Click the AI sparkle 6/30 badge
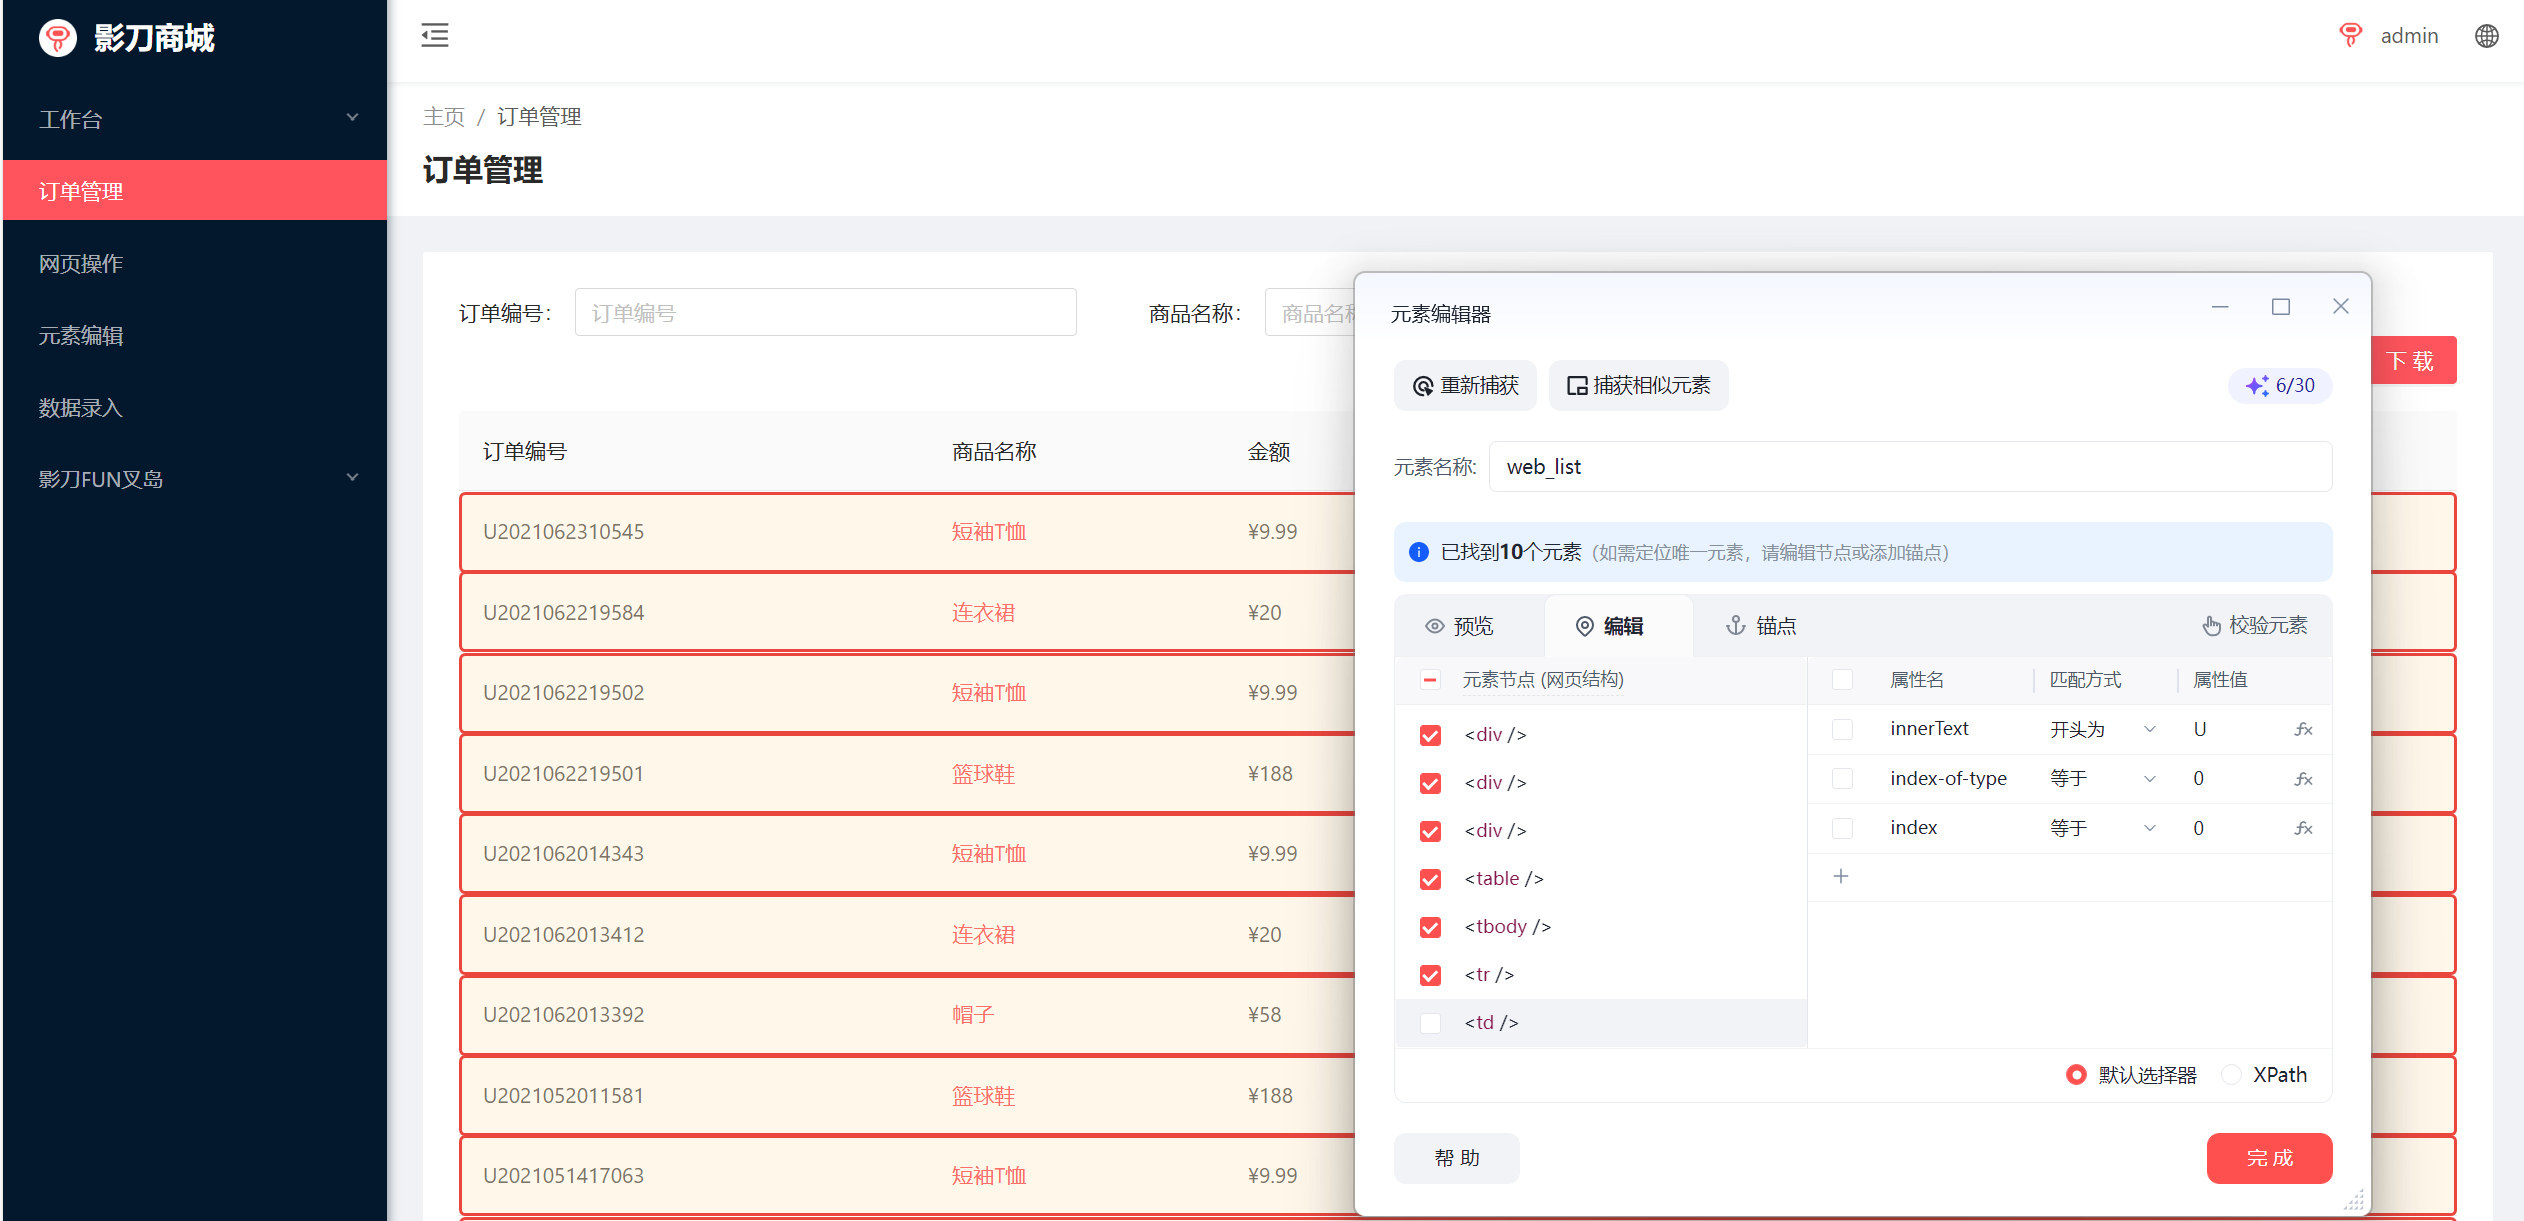Image resolution: width=2524 pixels, height=1221 pixels. [x=2280, y=385]
